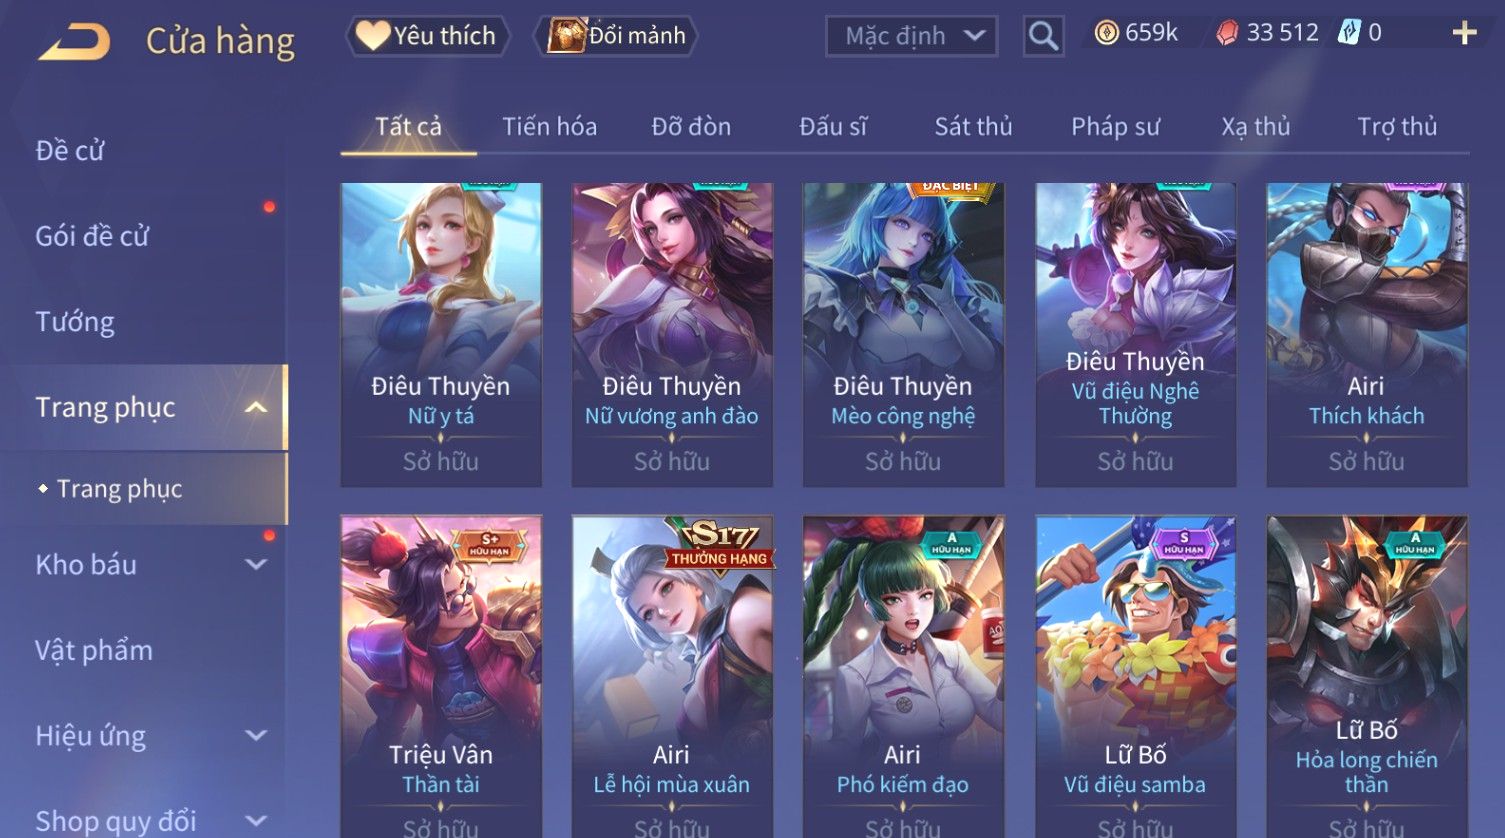Tap the gold coin balance icon

[x=1106, y=33]
